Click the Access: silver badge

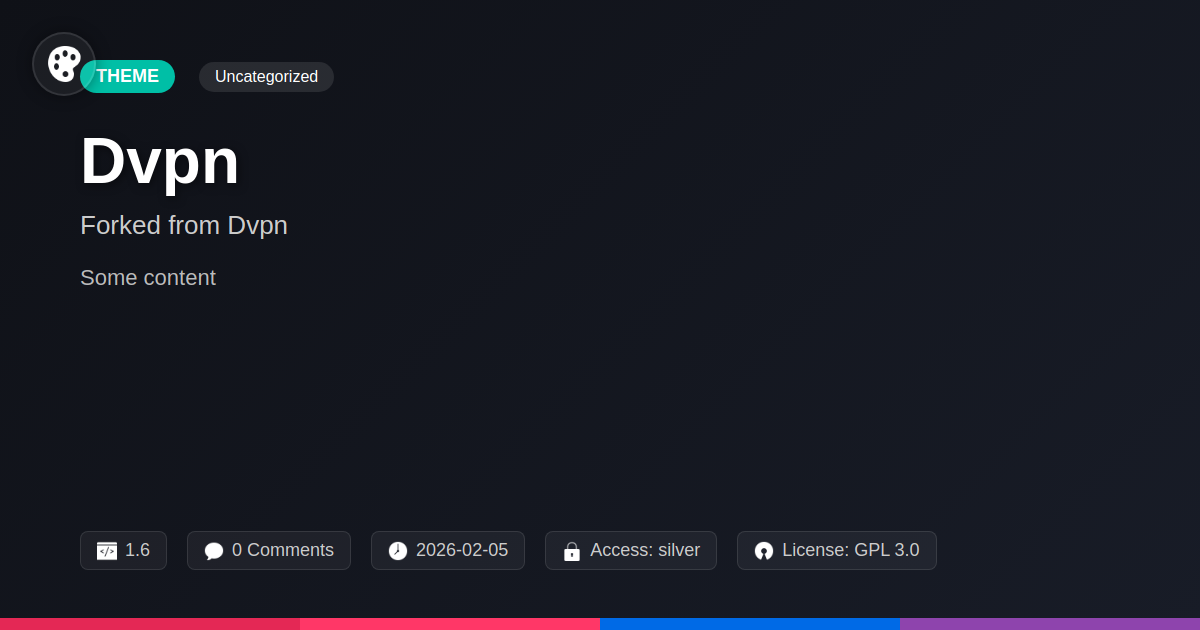pos(631,551)
